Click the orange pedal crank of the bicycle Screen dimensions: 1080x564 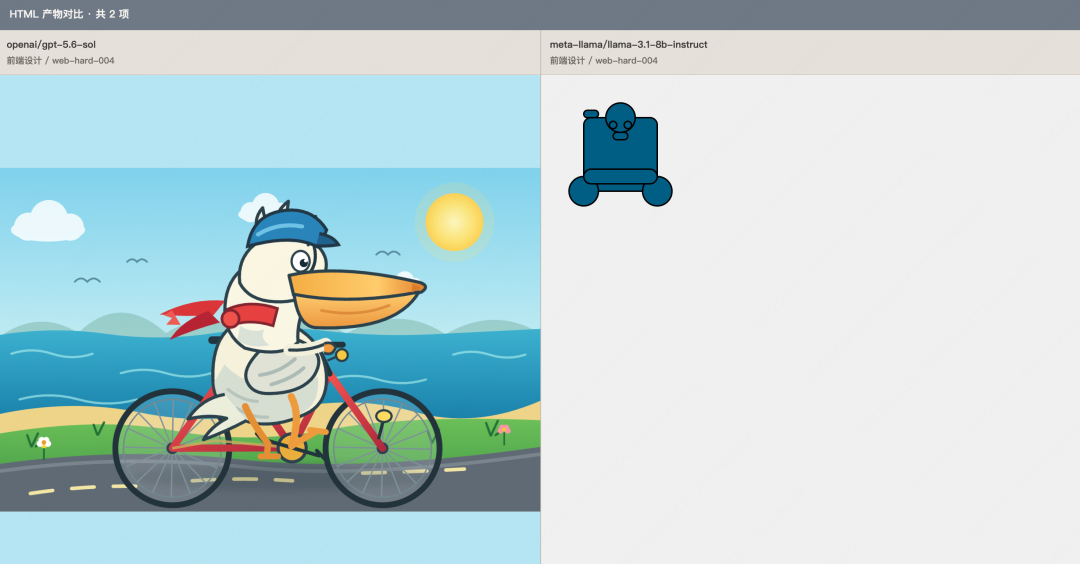point(292,450)
